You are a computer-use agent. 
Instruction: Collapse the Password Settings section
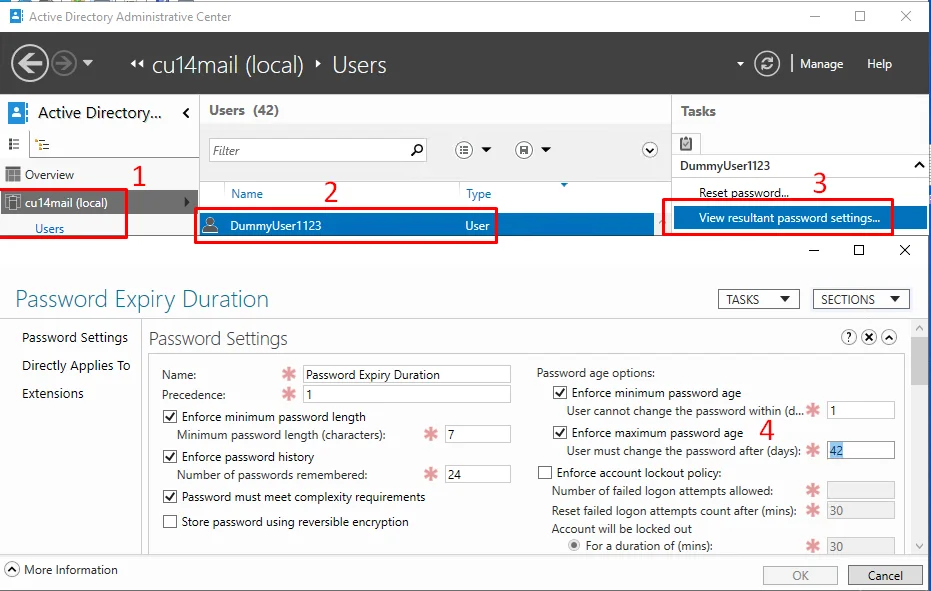889,337
